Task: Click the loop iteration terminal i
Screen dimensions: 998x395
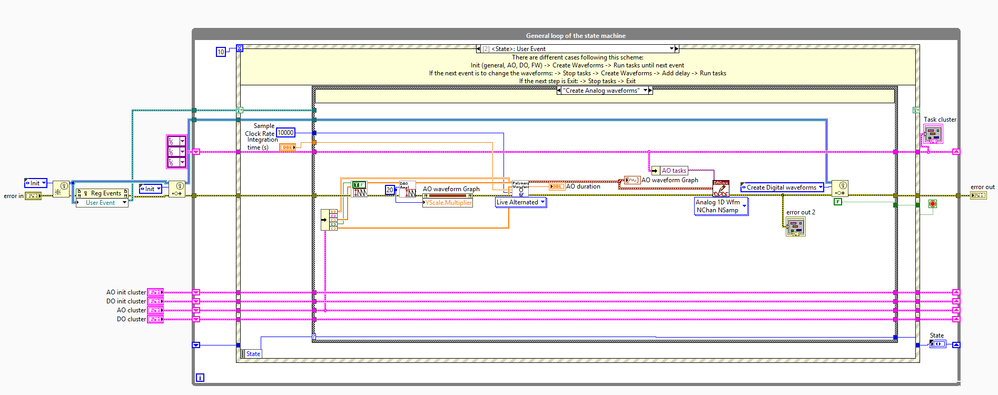Action: click(200, 378)
